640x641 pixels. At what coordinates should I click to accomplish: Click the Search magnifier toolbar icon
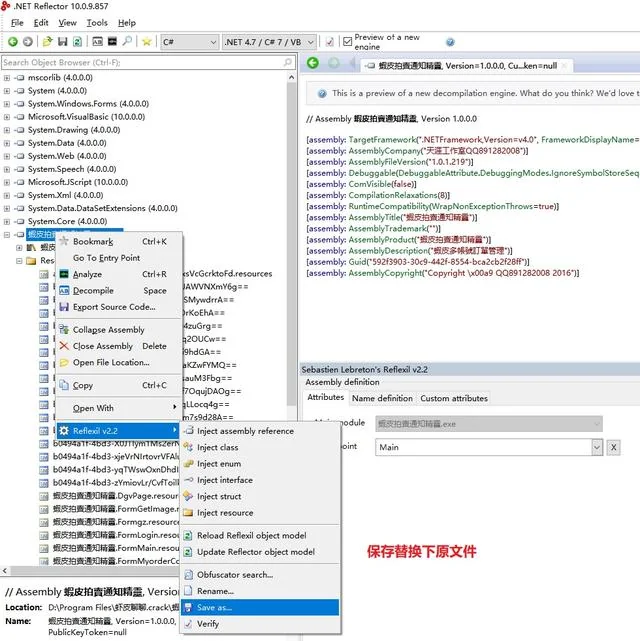click(x=127, y=42)
